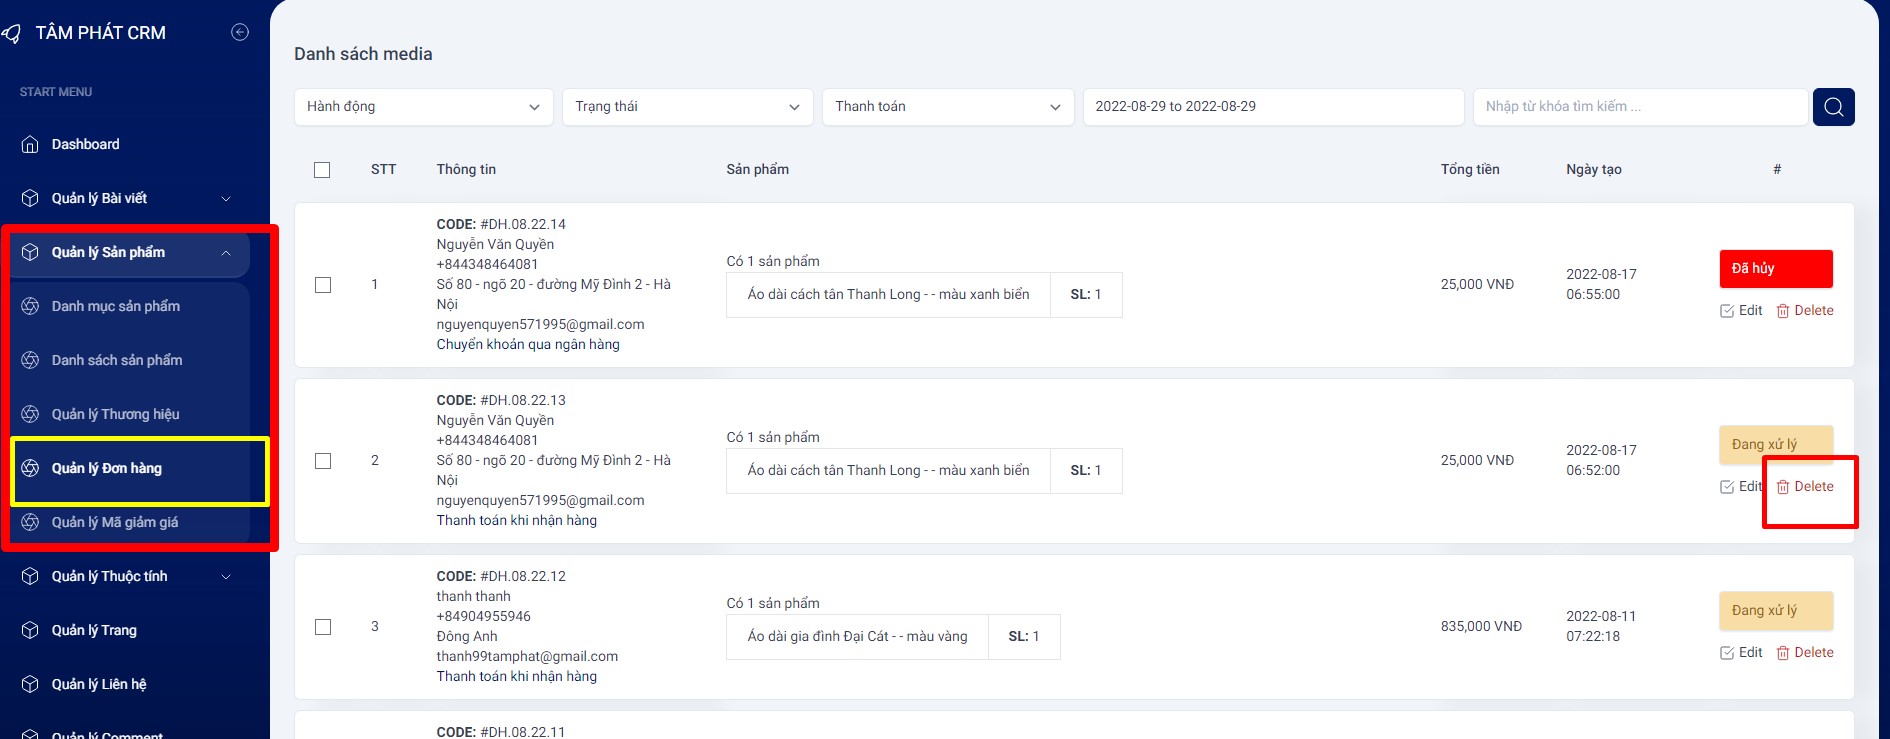Delete order #DH.08.22.13
The height and width of the screenshot is (739, 1890).
click(1805, 487)
